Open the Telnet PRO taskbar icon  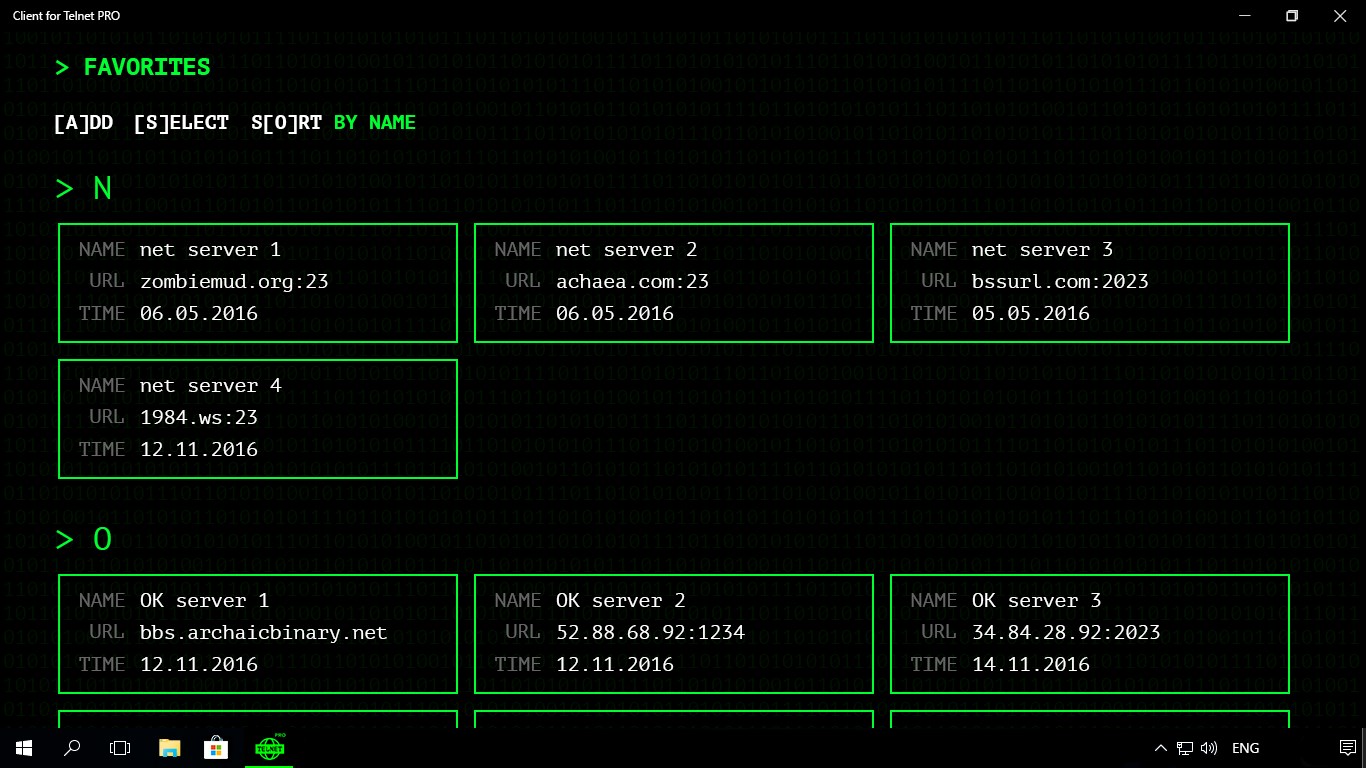point(269,747)
